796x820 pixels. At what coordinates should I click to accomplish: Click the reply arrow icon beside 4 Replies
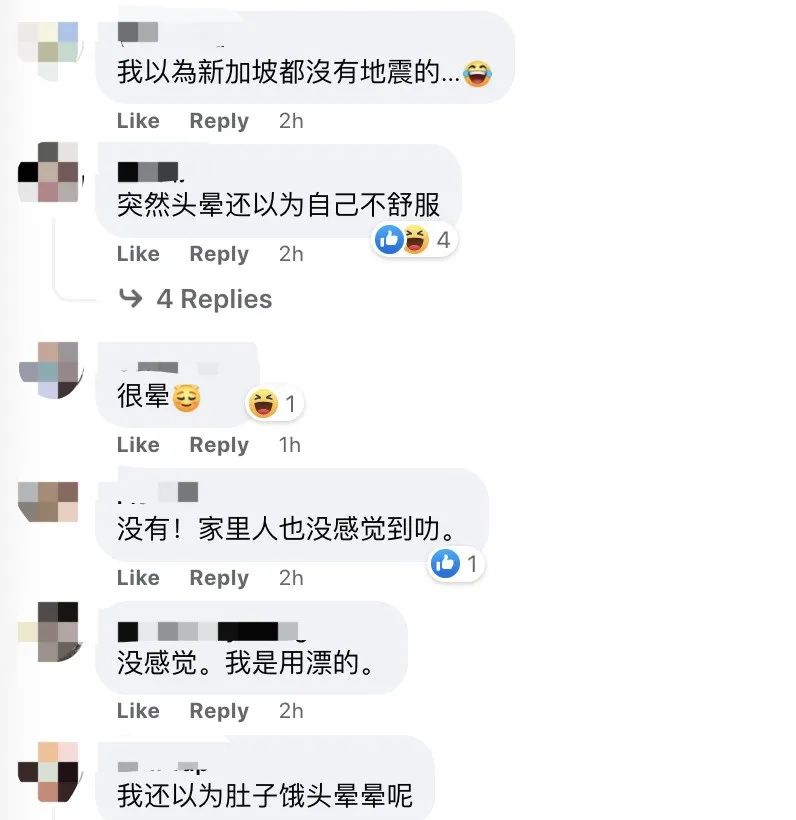(130, 298)
